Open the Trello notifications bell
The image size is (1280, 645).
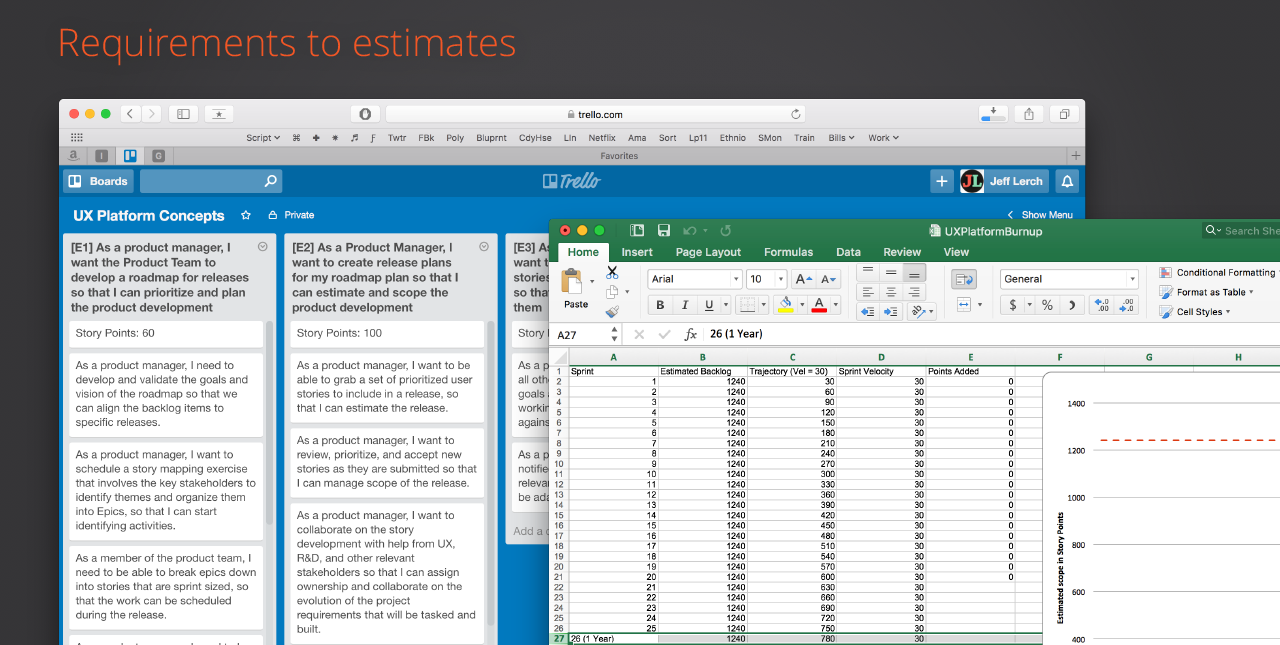[x=1067, y=181]
